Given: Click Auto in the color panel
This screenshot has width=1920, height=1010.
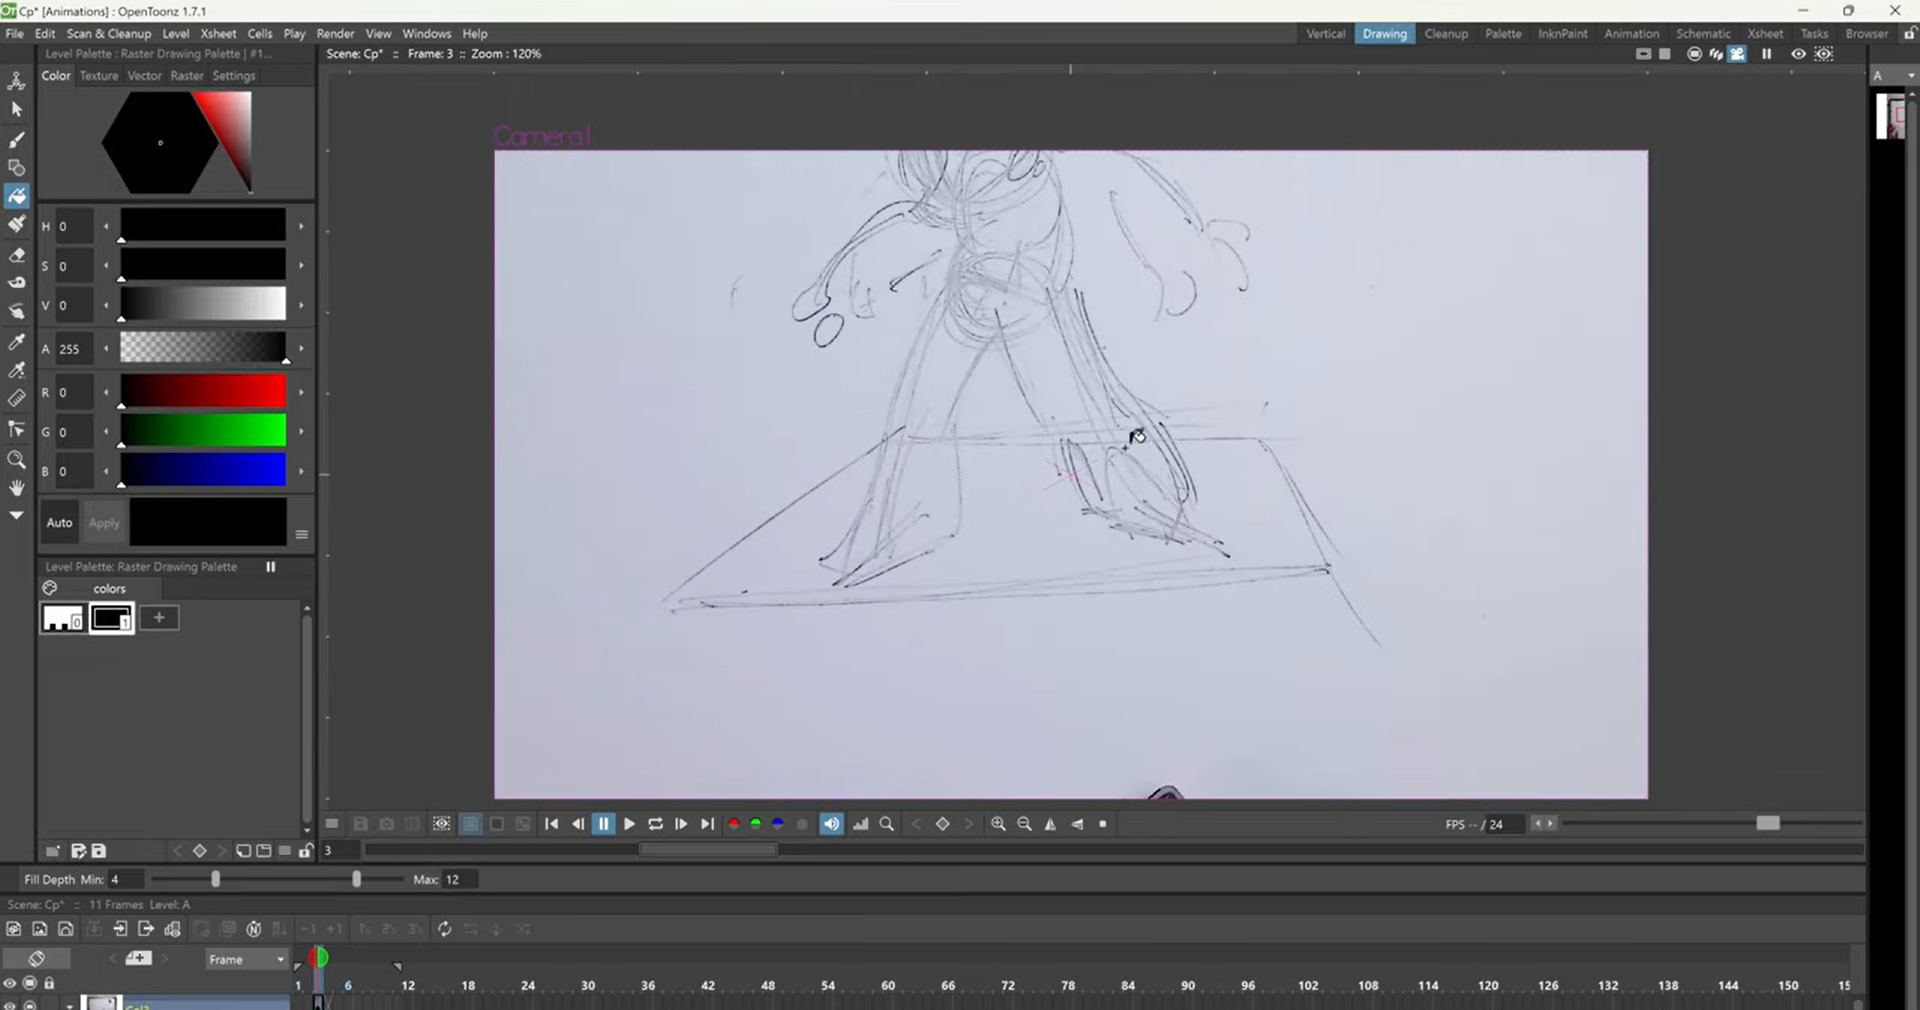Looking at the screenshot, I should pyautogui.click(x=58, y=522).
